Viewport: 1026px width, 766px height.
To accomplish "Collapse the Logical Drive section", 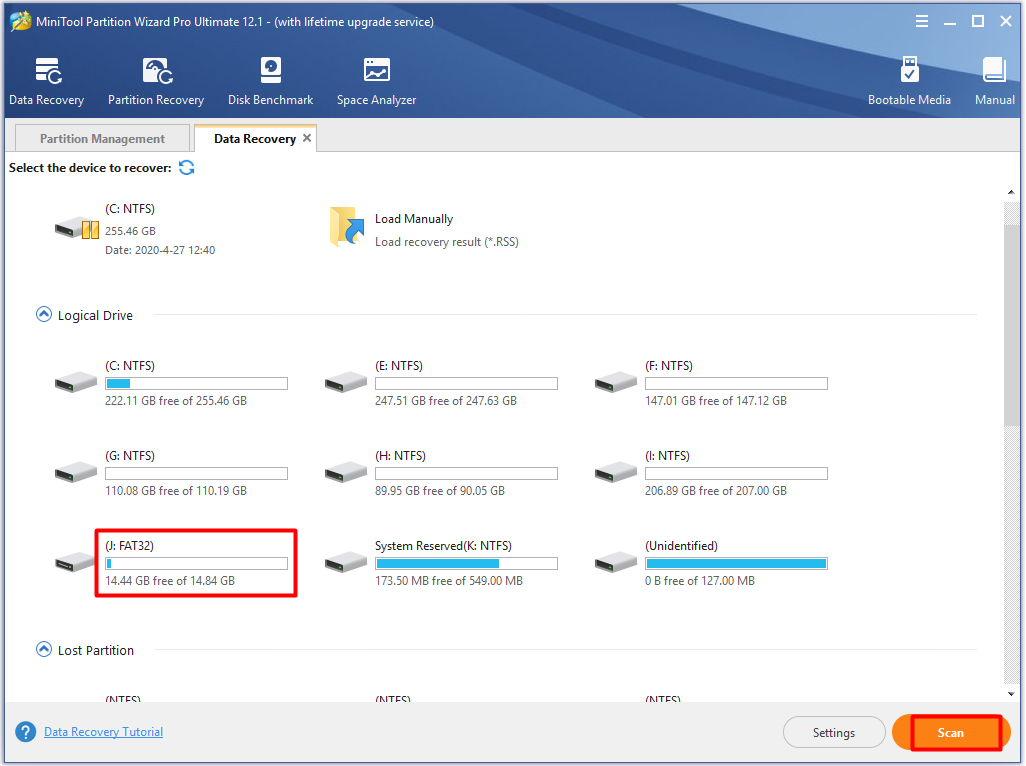I will (44, 315).
